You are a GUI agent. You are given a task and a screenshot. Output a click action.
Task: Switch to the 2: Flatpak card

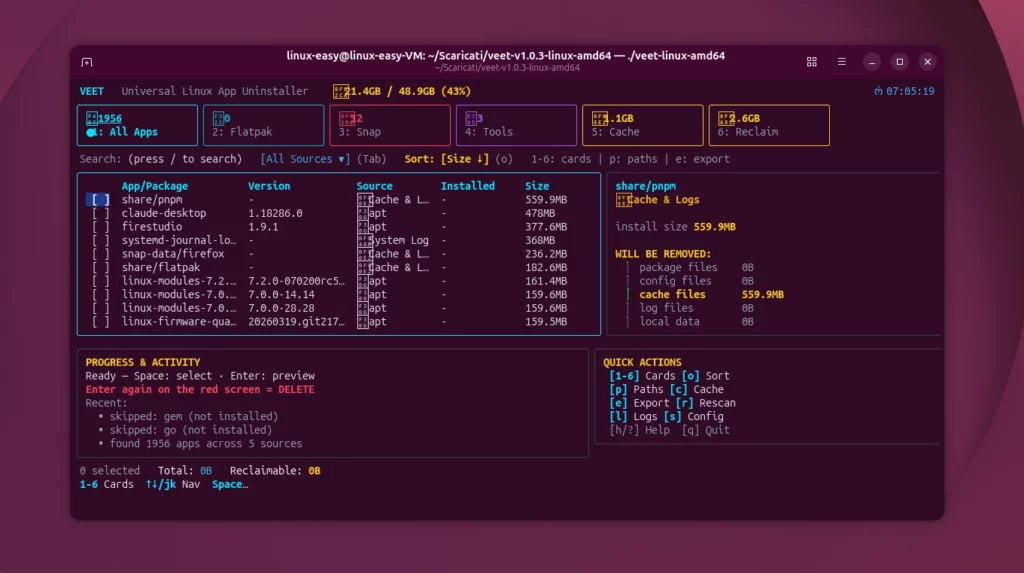(x=263, y=125)
